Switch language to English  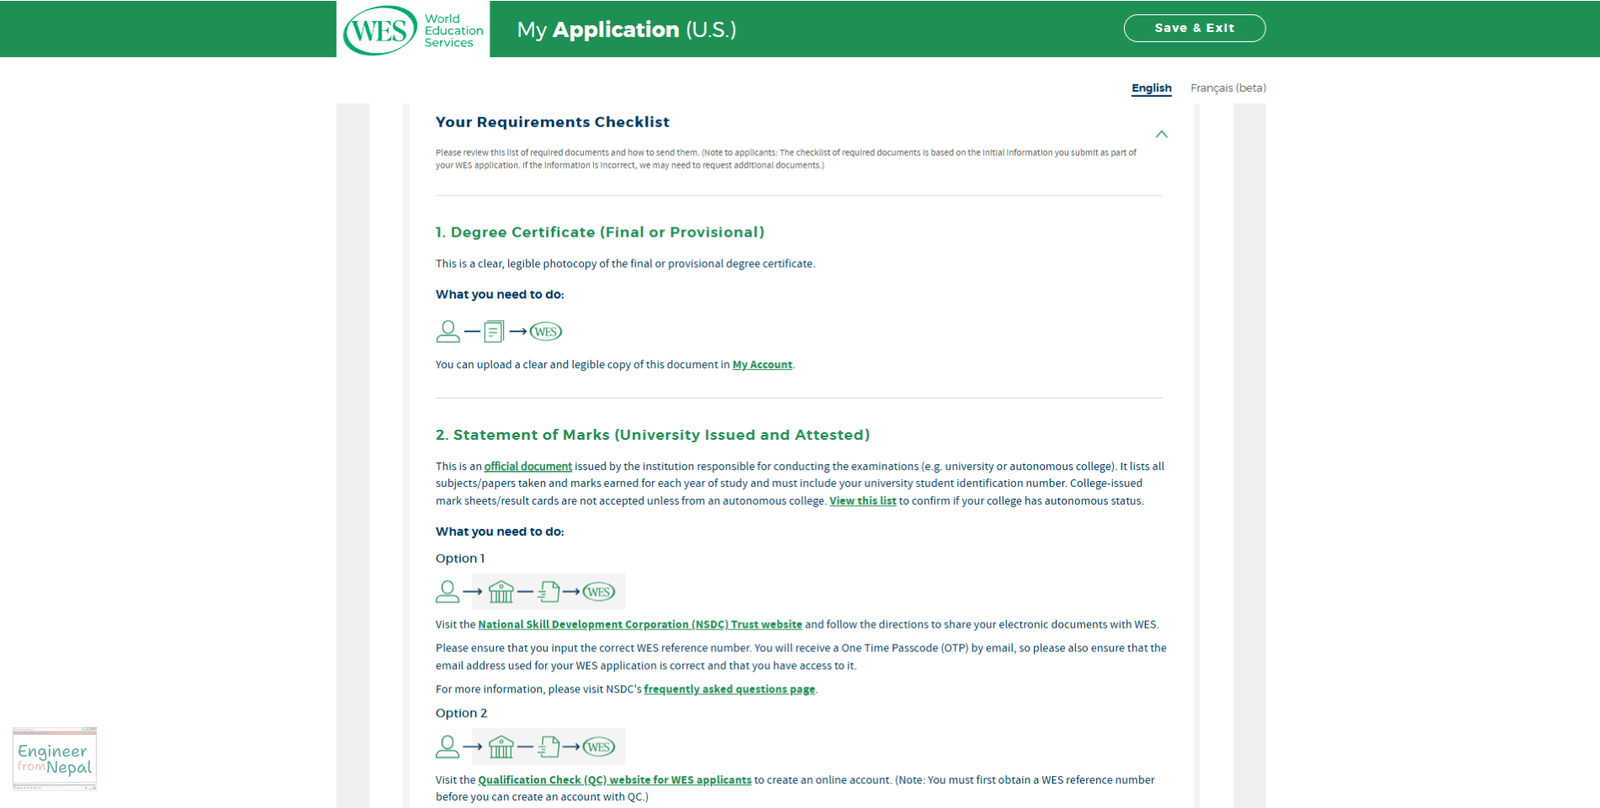pyautogui.click(x=1151, y=88)
